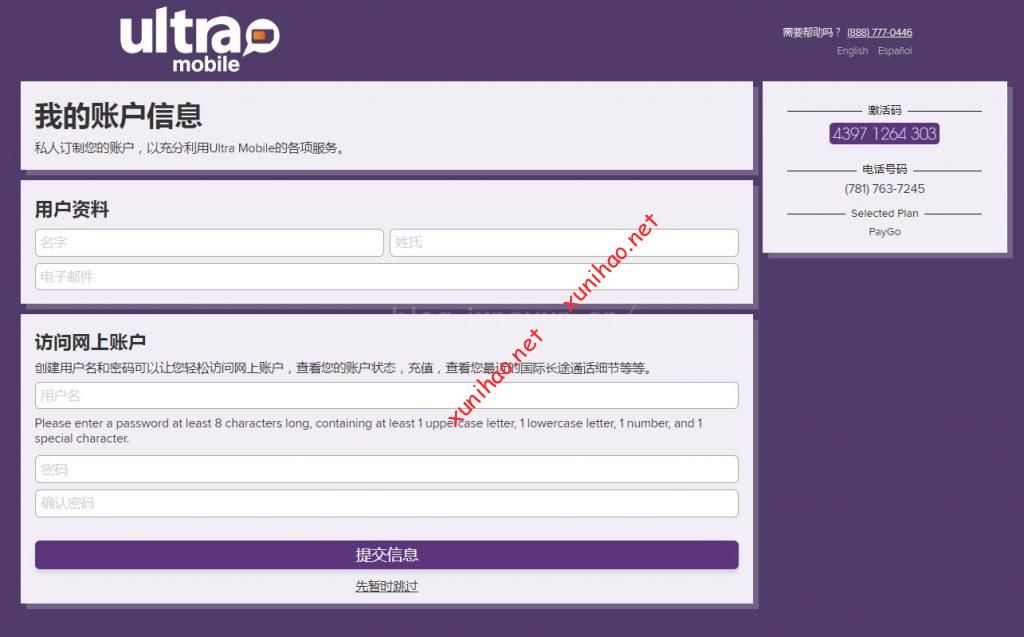Screen dimensions: 1024x637
Task: Click the confirm password field 确认密码
Action: pyautogui.click(x=387, y=503)
